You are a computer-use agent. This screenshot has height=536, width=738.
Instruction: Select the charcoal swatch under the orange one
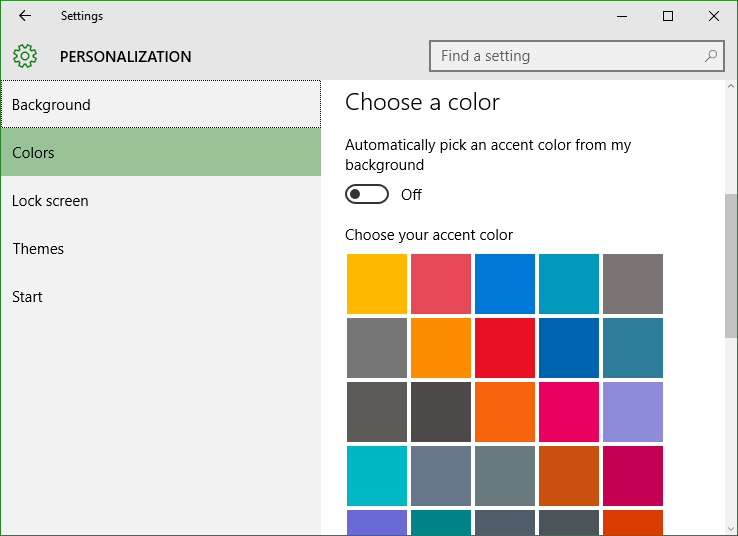coord(441,412)
